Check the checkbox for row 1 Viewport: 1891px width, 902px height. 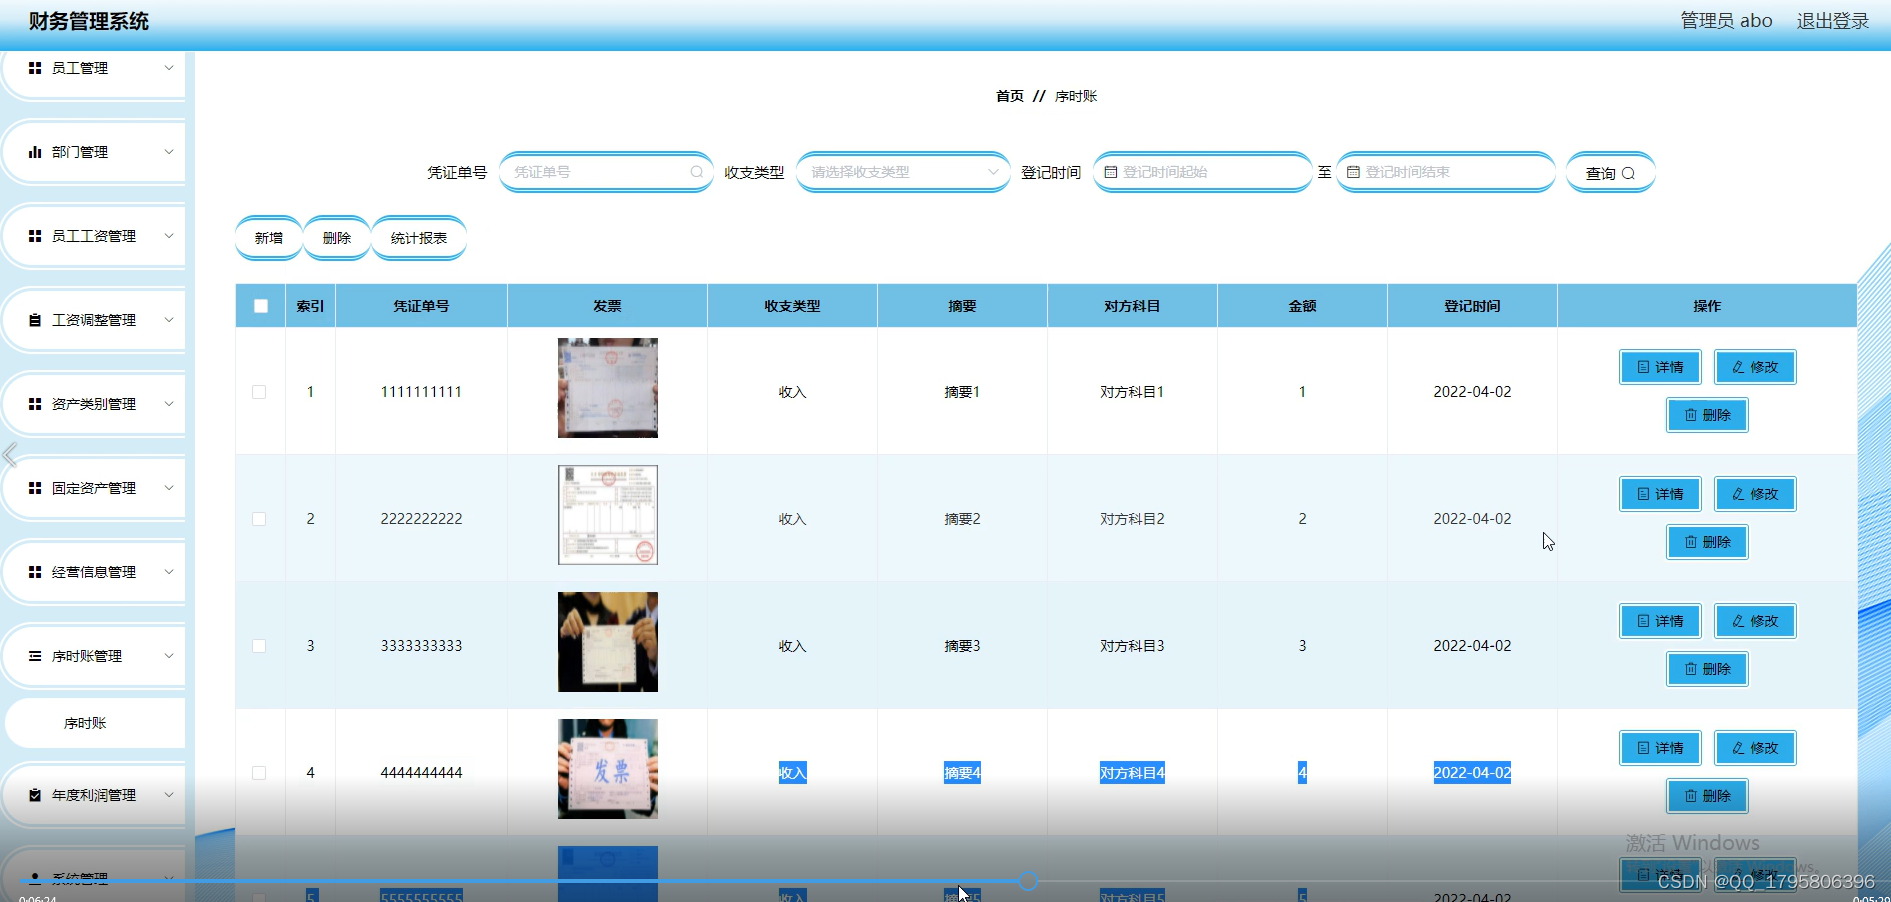click(x=259, y=392)
